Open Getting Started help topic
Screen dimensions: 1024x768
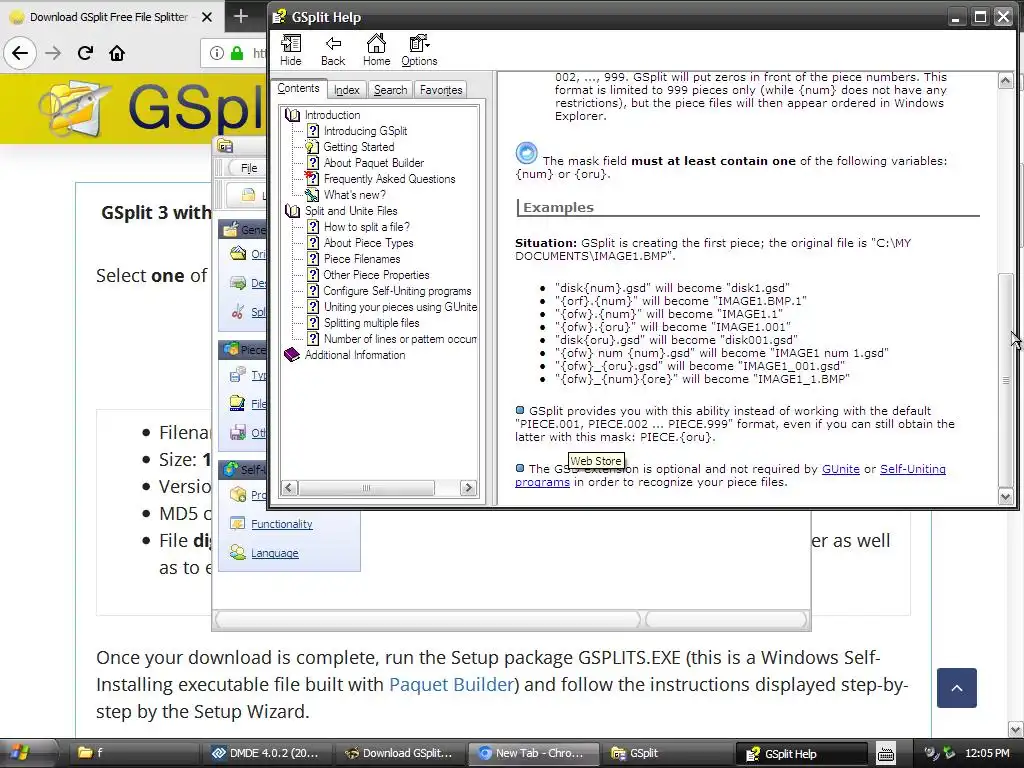359,147
